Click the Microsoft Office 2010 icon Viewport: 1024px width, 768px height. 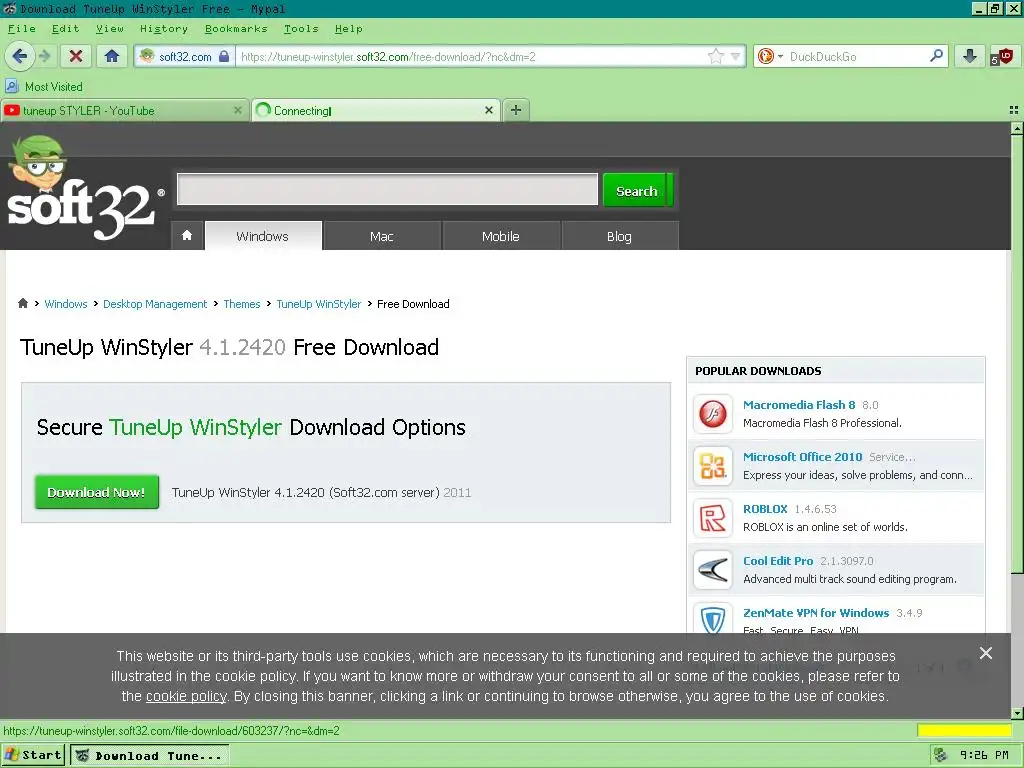coord(712,466)
